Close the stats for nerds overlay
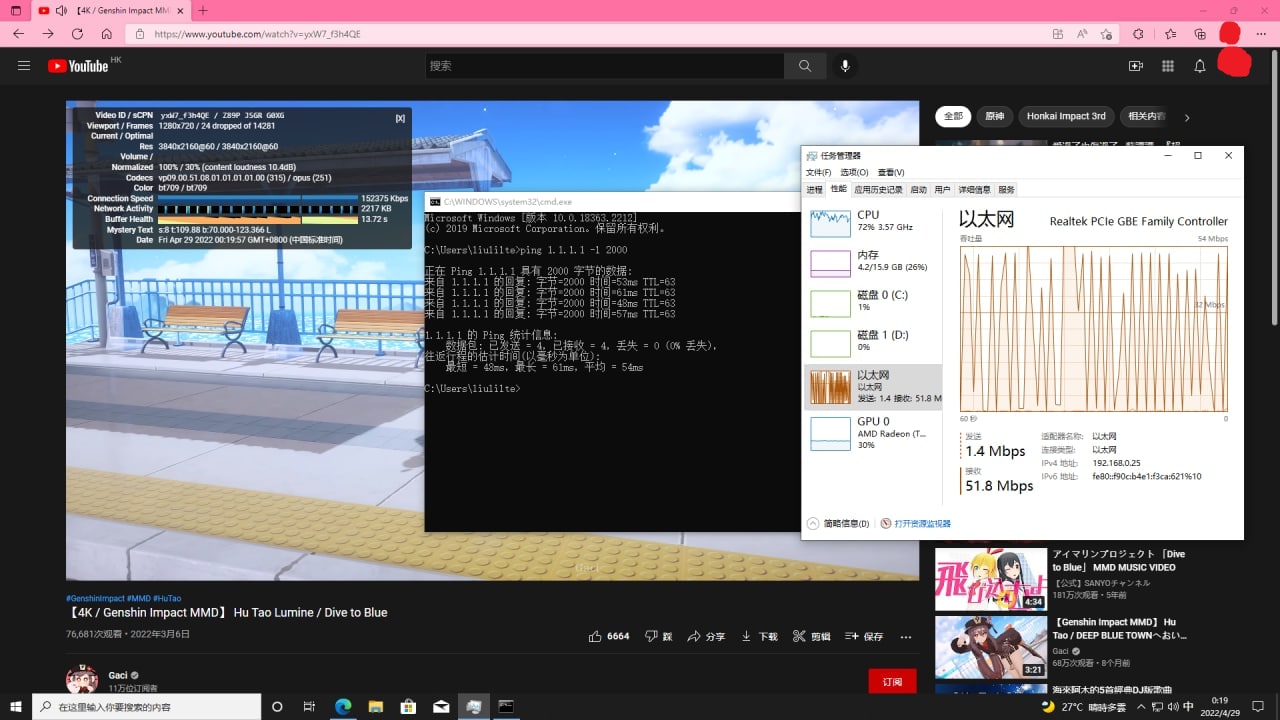 click(400, 118)
